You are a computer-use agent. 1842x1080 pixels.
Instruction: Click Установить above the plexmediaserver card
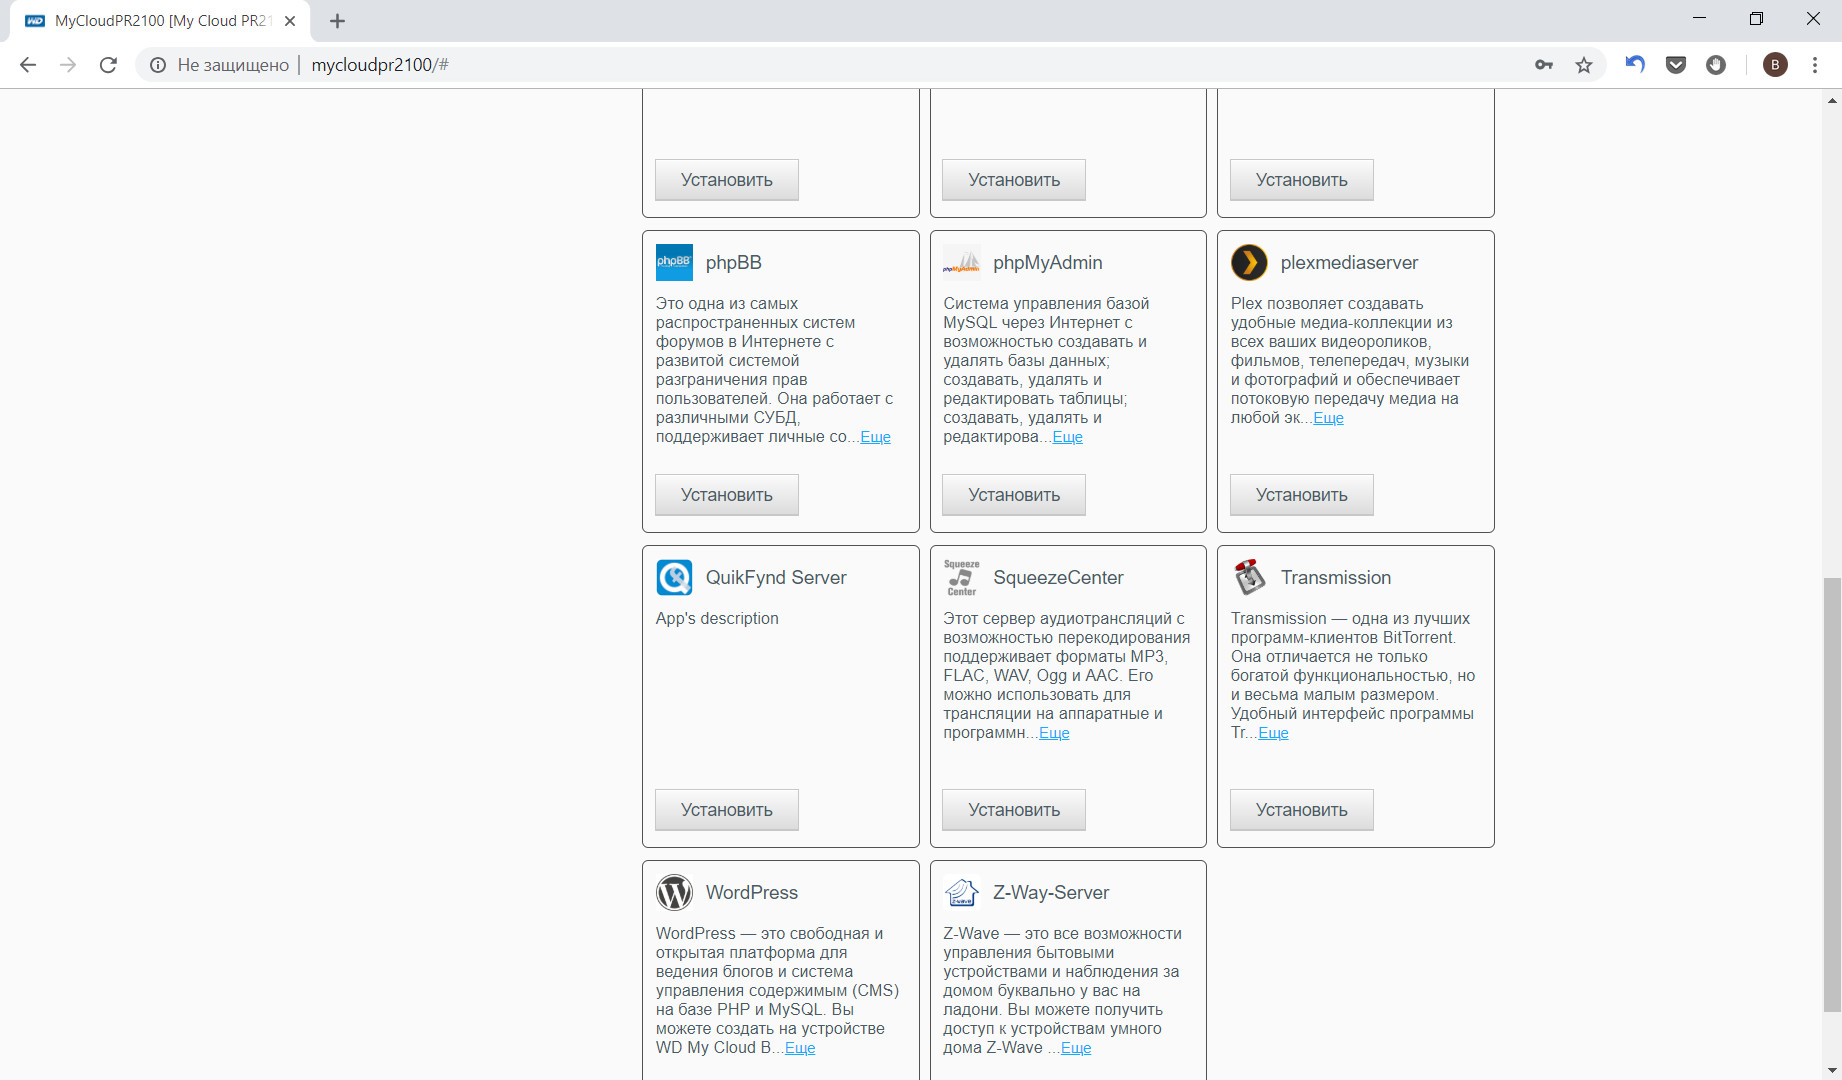click(1302, 180)
